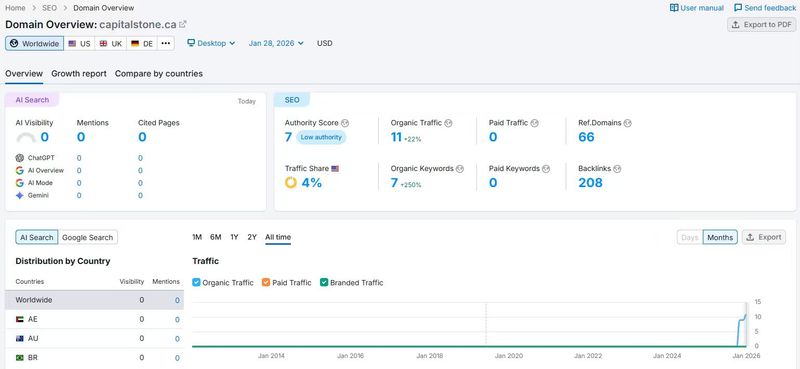Click Ref.Domains info icon
The image size is (800, 369).
point(628,123)
